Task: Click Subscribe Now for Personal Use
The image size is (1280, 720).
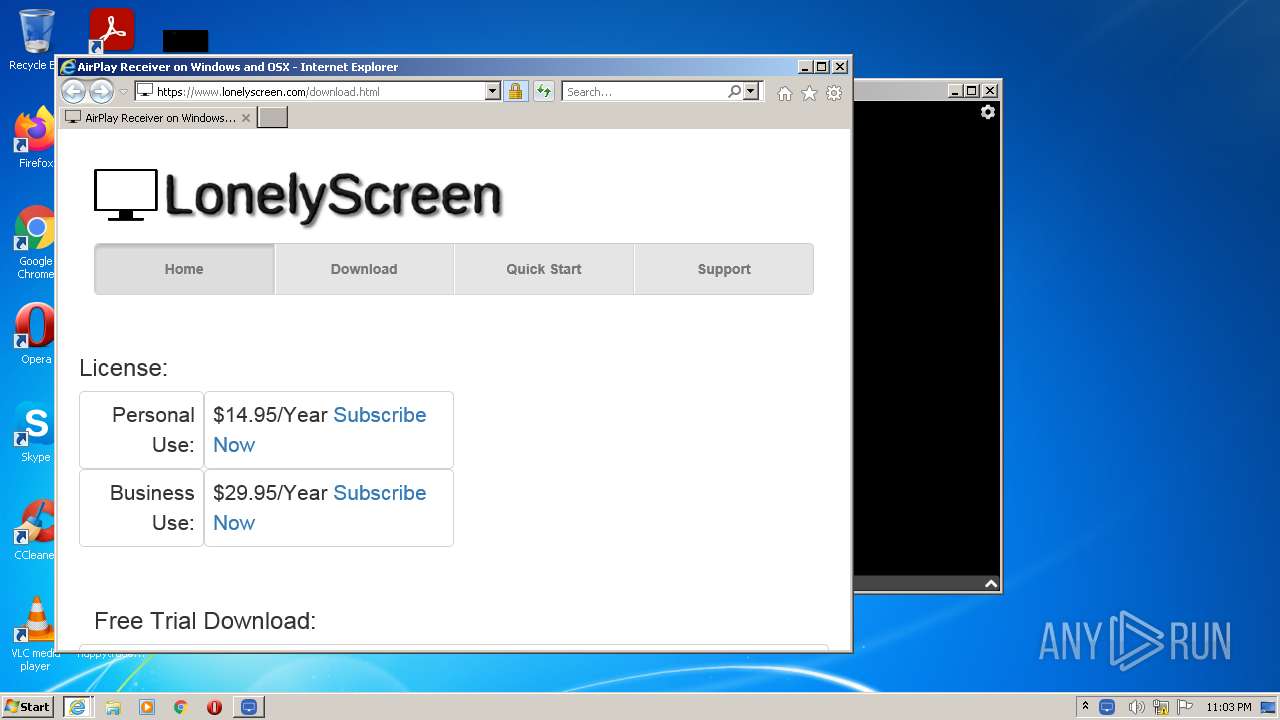Action: [379, 415]
